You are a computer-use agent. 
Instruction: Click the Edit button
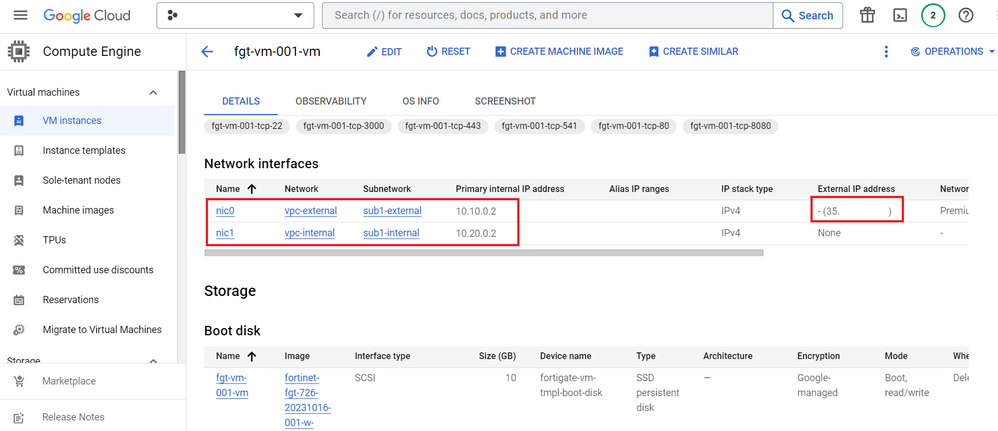[x=384, y=52]
